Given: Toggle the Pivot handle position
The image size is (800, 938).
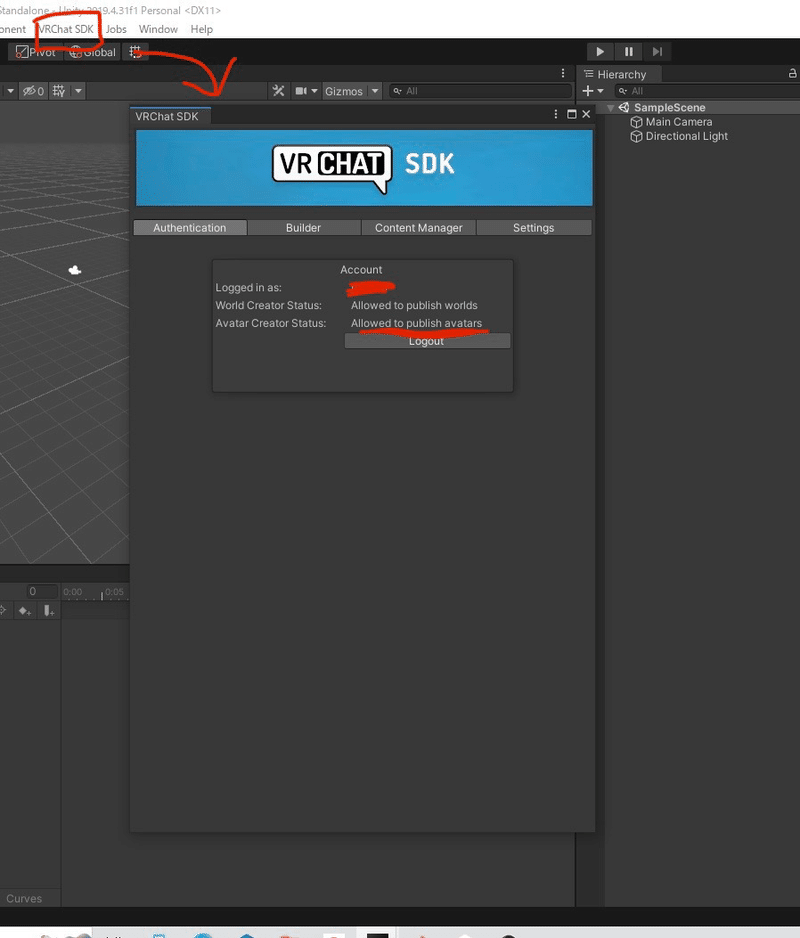Looking at the screenshot, I should 35,52.
